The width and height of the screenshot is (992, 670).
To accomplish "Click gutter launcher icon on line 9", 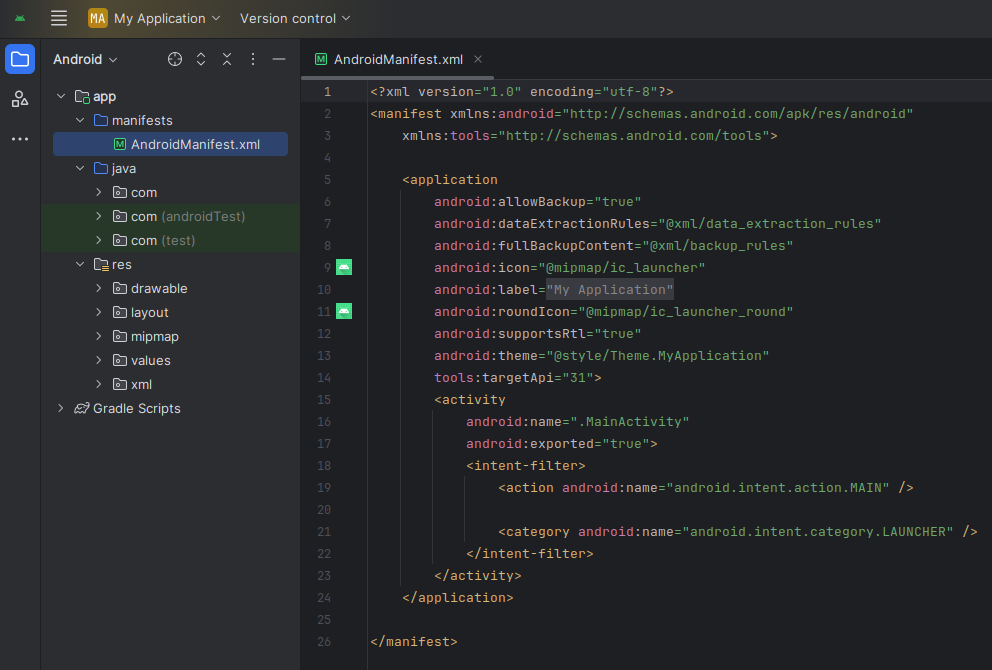I will pos(344,268).
